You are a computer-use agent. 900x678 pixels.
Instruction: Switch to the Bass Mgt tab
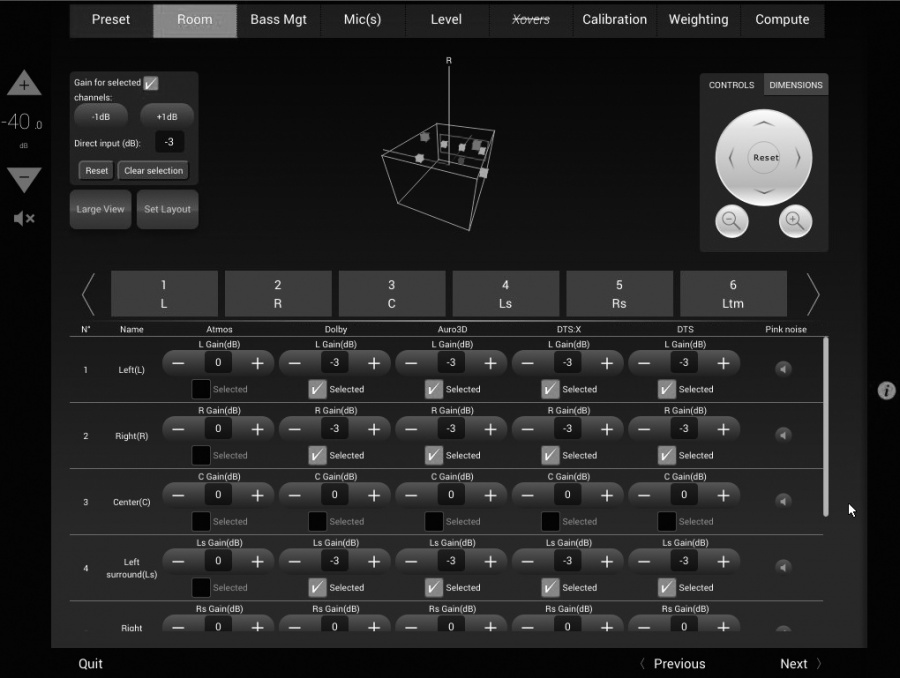pos(279,20)
